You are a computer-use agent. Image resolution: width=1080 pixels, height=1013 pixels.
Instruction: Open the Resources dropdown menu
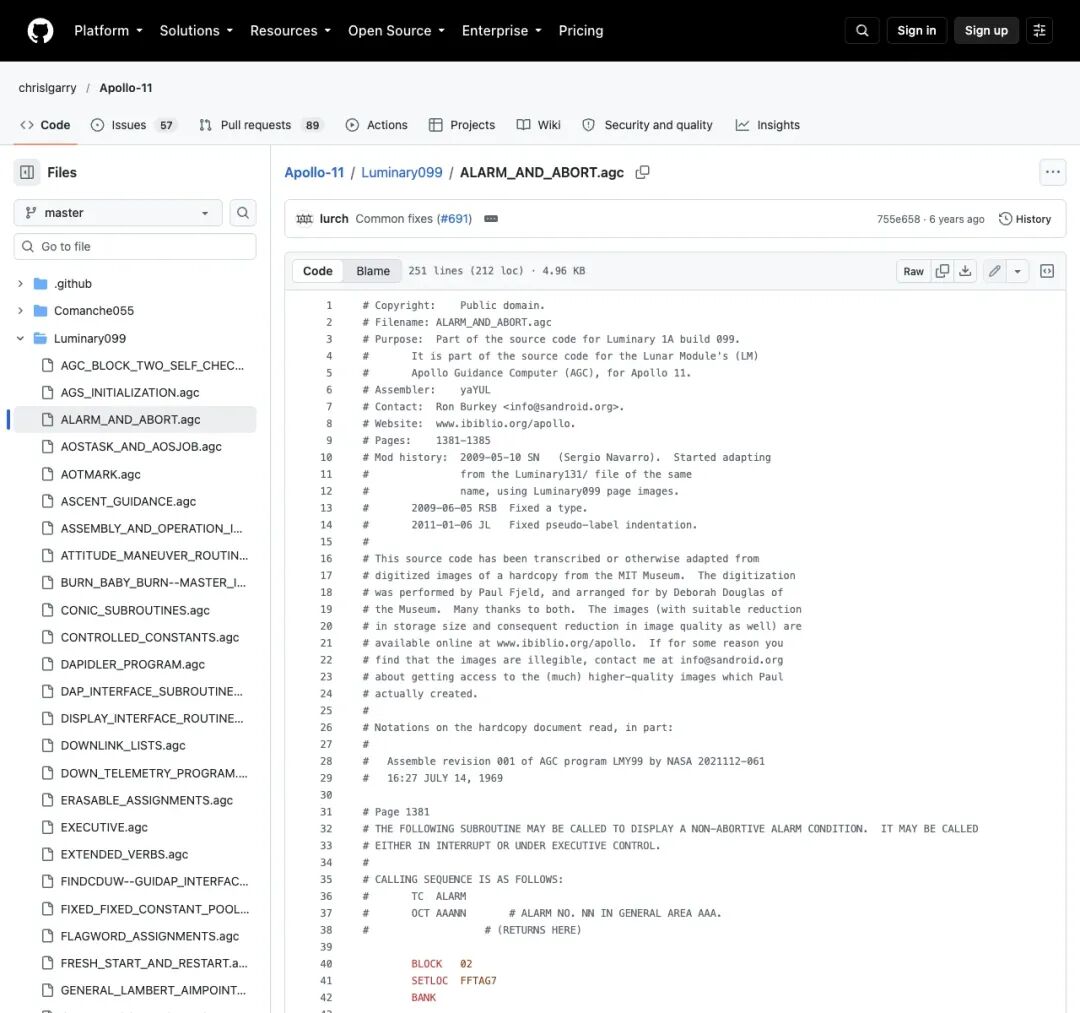pos(291,31)
